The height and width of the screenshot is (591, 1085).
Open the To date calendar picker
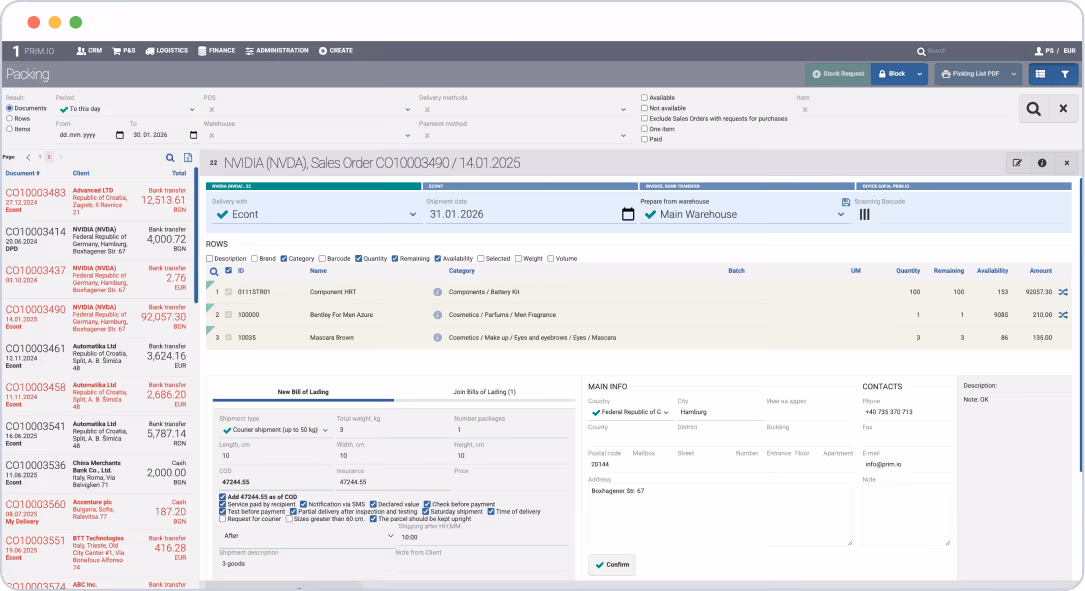(193, 135)
